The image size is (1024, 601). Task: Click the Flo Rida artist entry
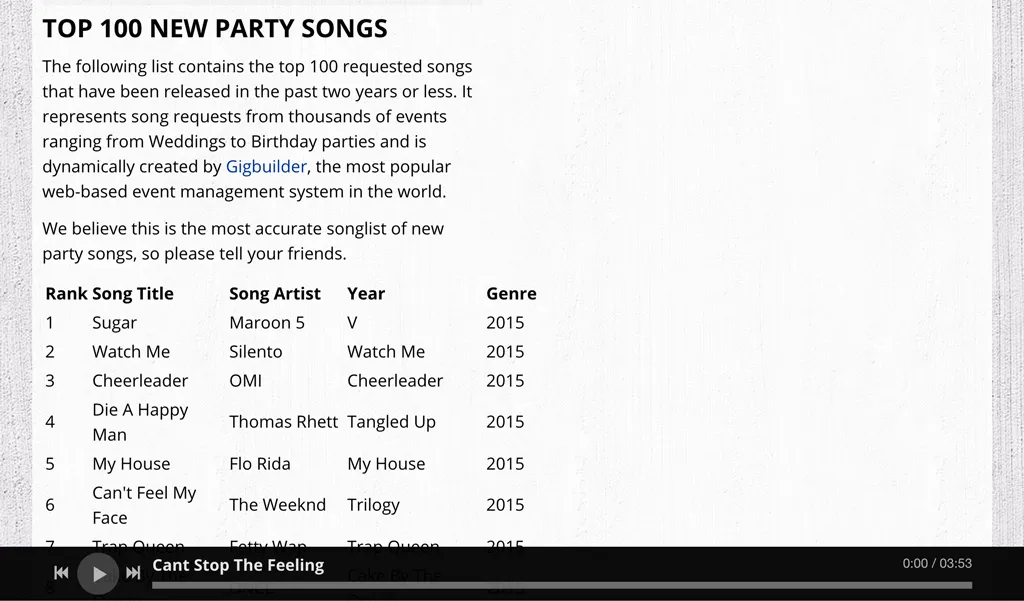(x=259, y=464)
